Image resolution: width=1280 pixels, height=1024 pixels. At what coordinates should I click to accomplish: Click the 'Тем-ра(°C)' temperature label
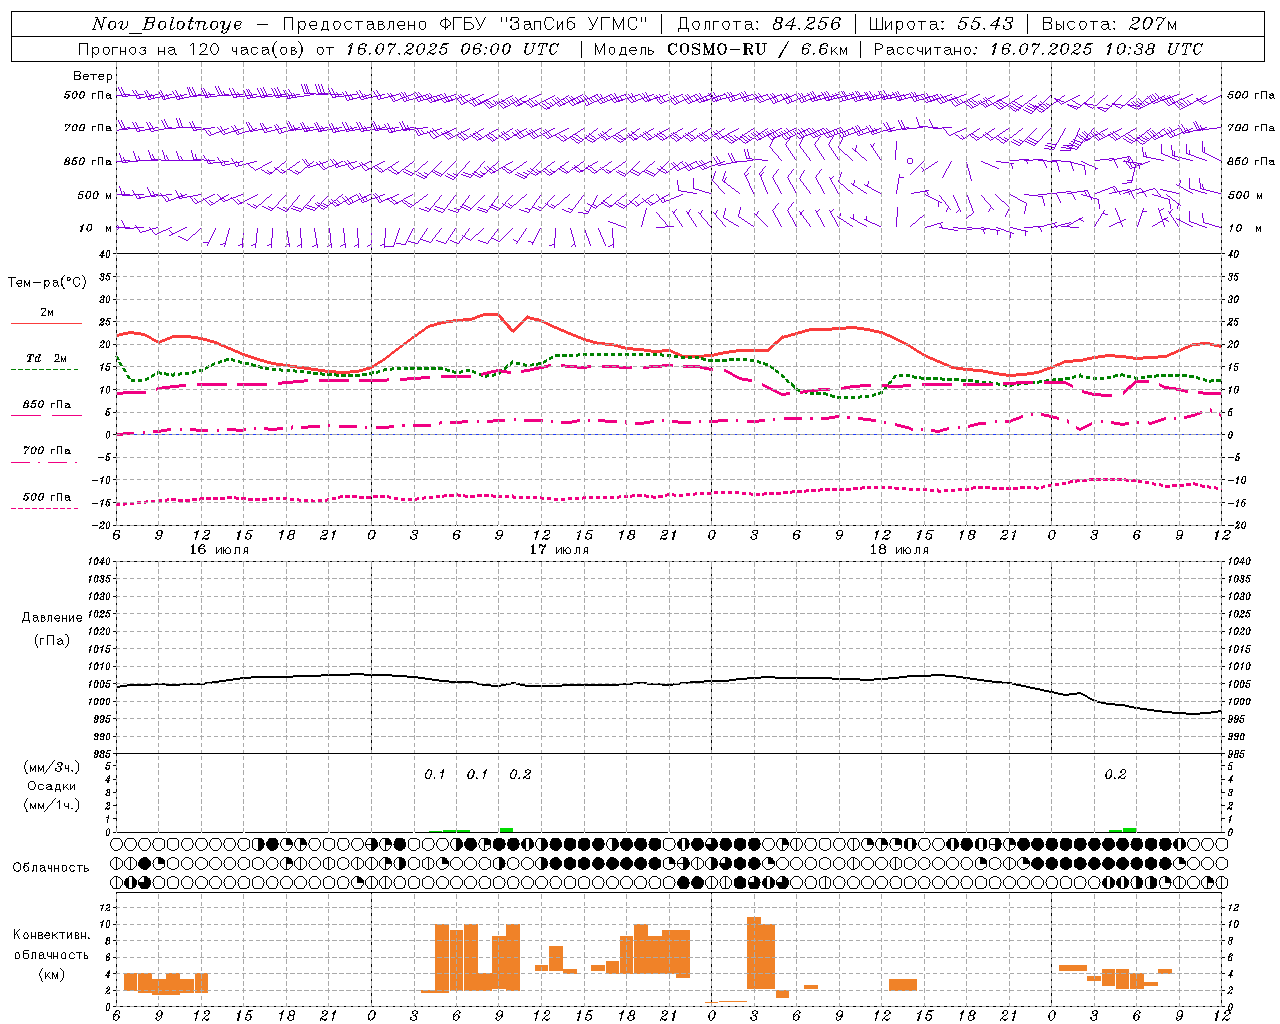pyautogui.click(x=47, y=283)
